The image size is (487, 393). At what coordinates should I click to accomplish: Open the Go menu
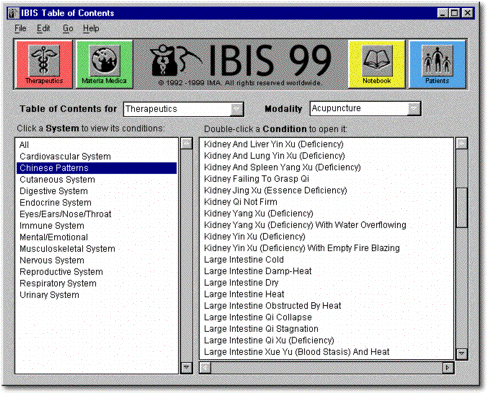click(x=68, y=28)
